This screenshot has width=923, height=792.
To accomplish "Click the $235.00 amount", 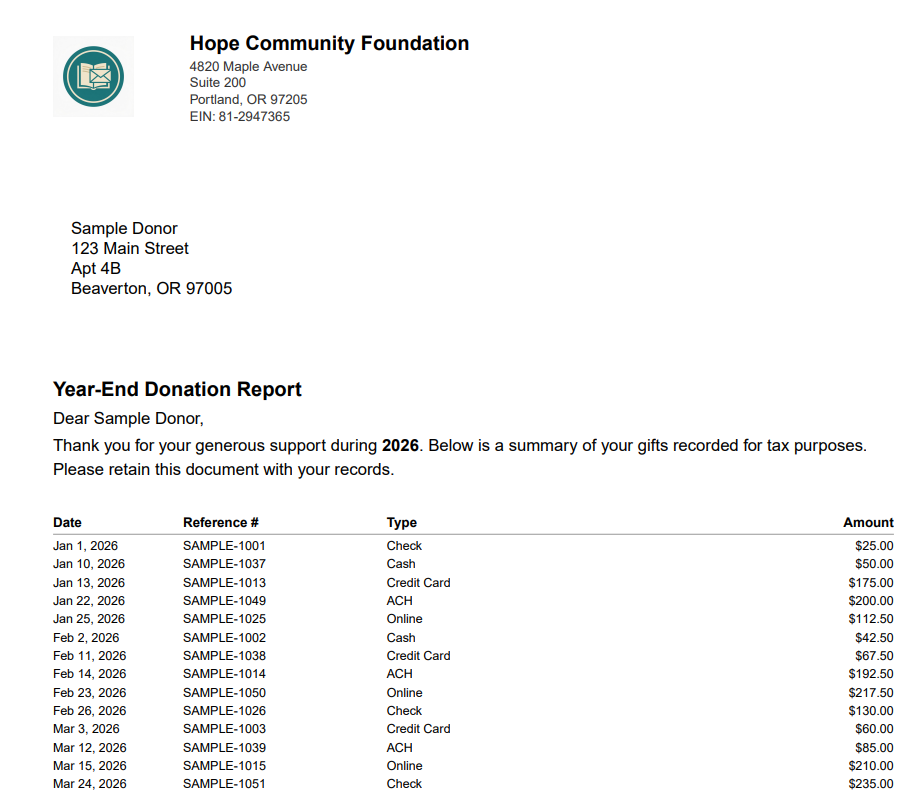I will pos(871,784).
